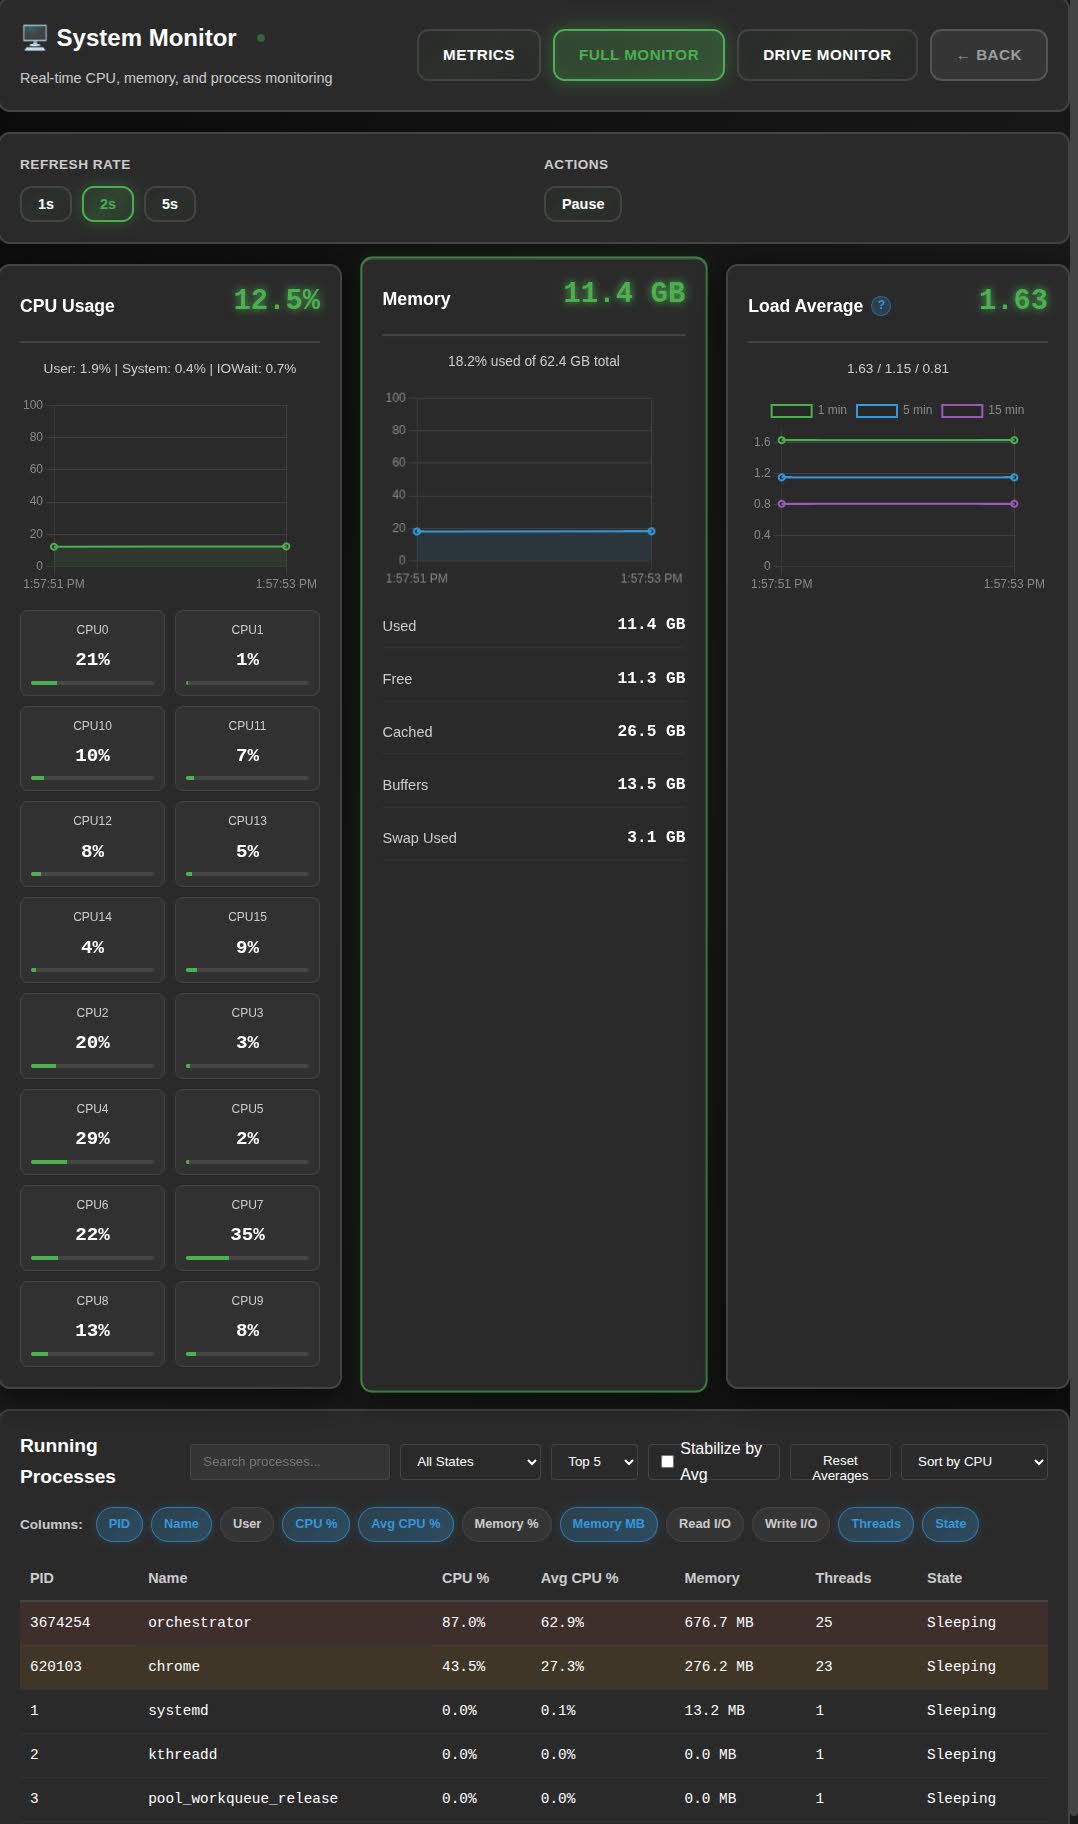Click the CPU % table header
Viewport: 1078px width, 1824px height.
click(x=466, y=1578)
